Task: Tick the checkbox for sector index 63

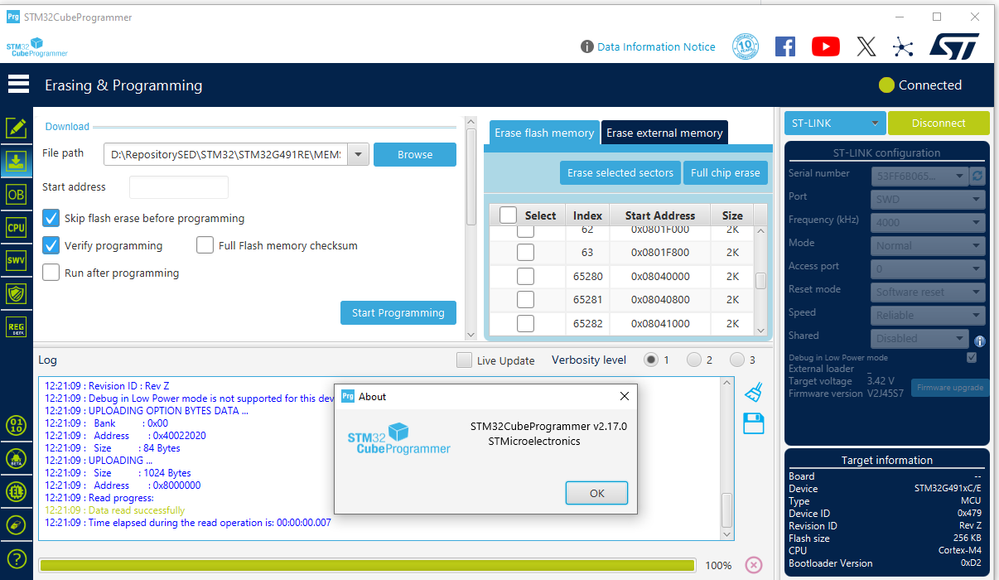Action: 526,252
